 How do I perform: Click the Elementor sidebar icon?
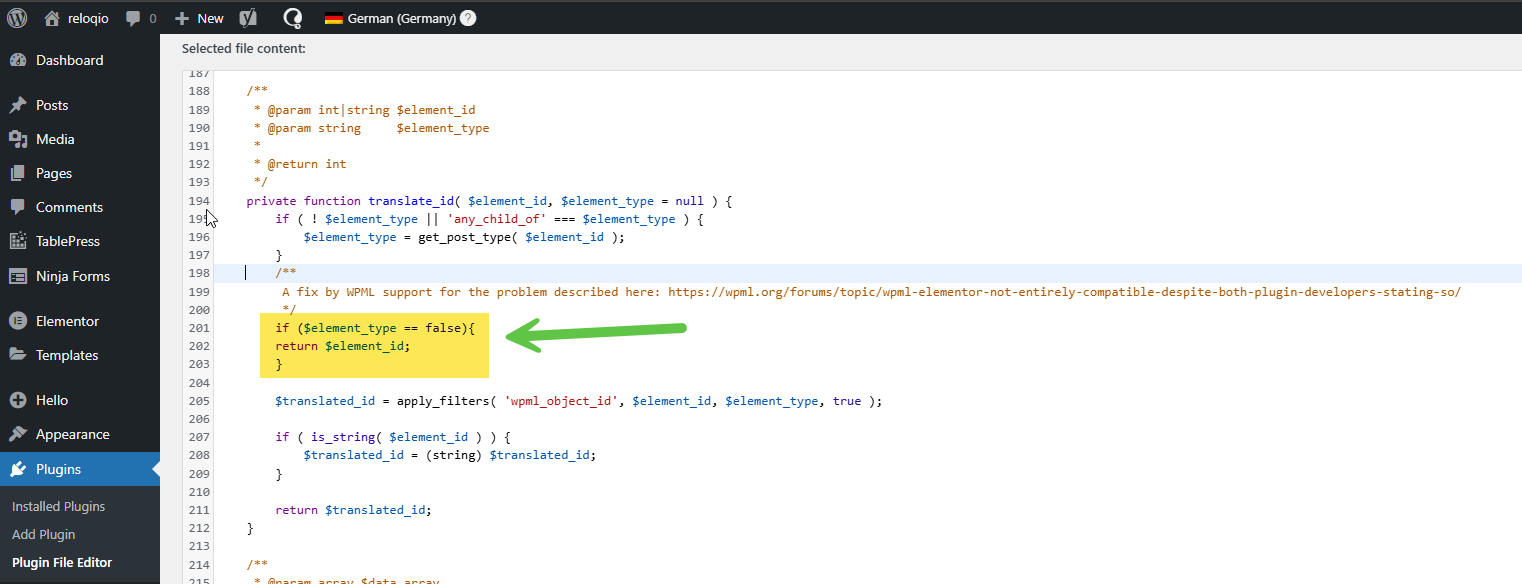point(18,321)
